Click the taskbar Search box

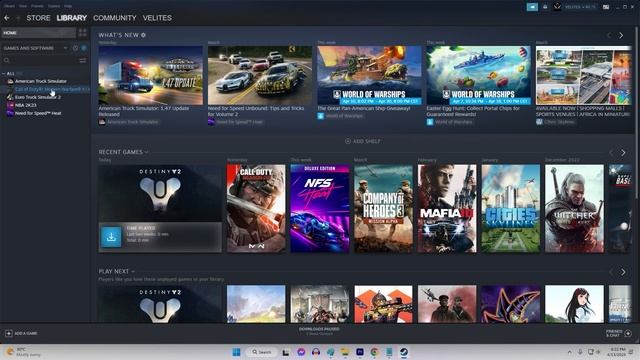(x=261, y=352)
